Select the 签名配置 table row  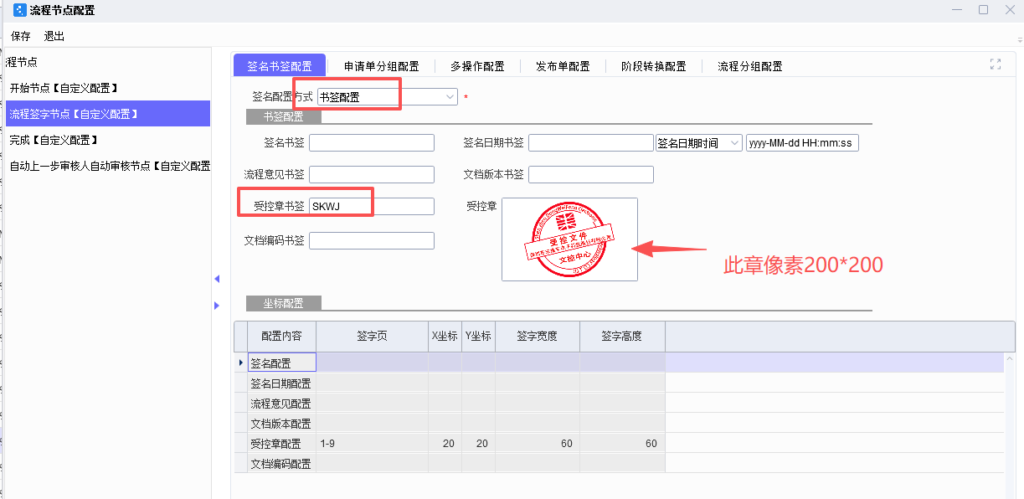coord(619,362)
